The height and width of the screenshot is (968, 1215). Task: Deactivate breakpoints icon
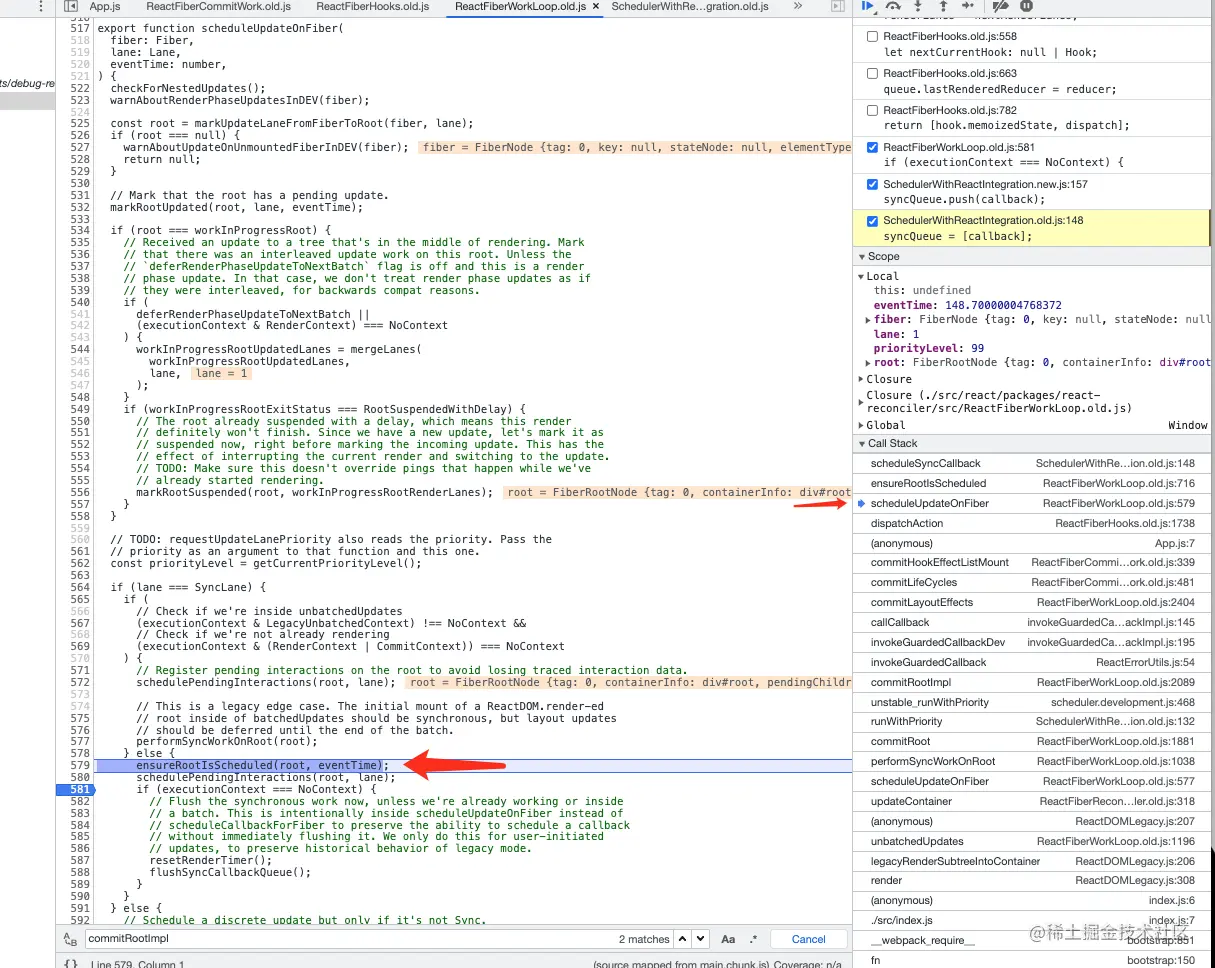click(x=1000, y=6)
